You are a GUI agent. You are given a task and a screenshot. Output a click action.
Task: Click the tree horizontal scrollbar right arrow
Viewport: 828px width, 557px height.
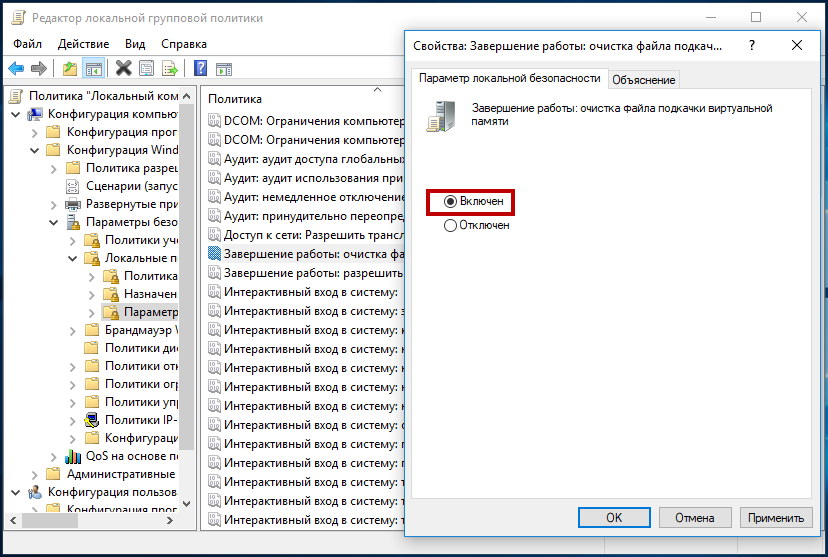pos(170,521)
